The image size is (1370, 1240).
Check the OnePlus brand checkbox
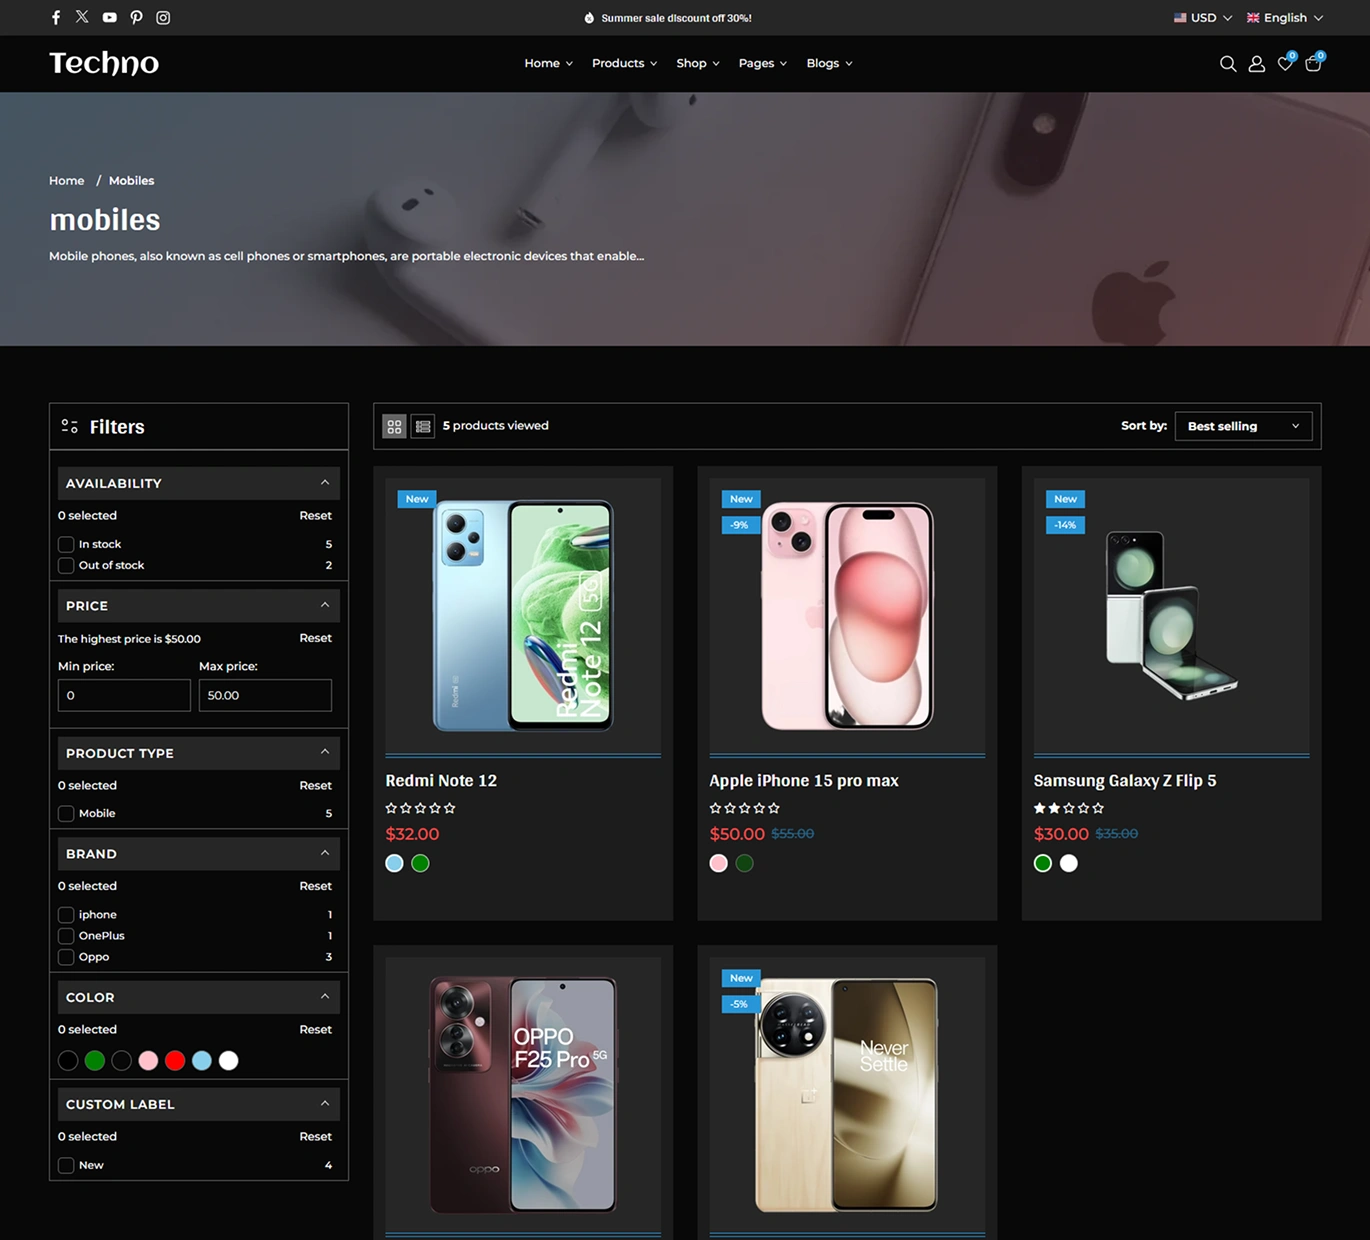click(x=66, y=935)
